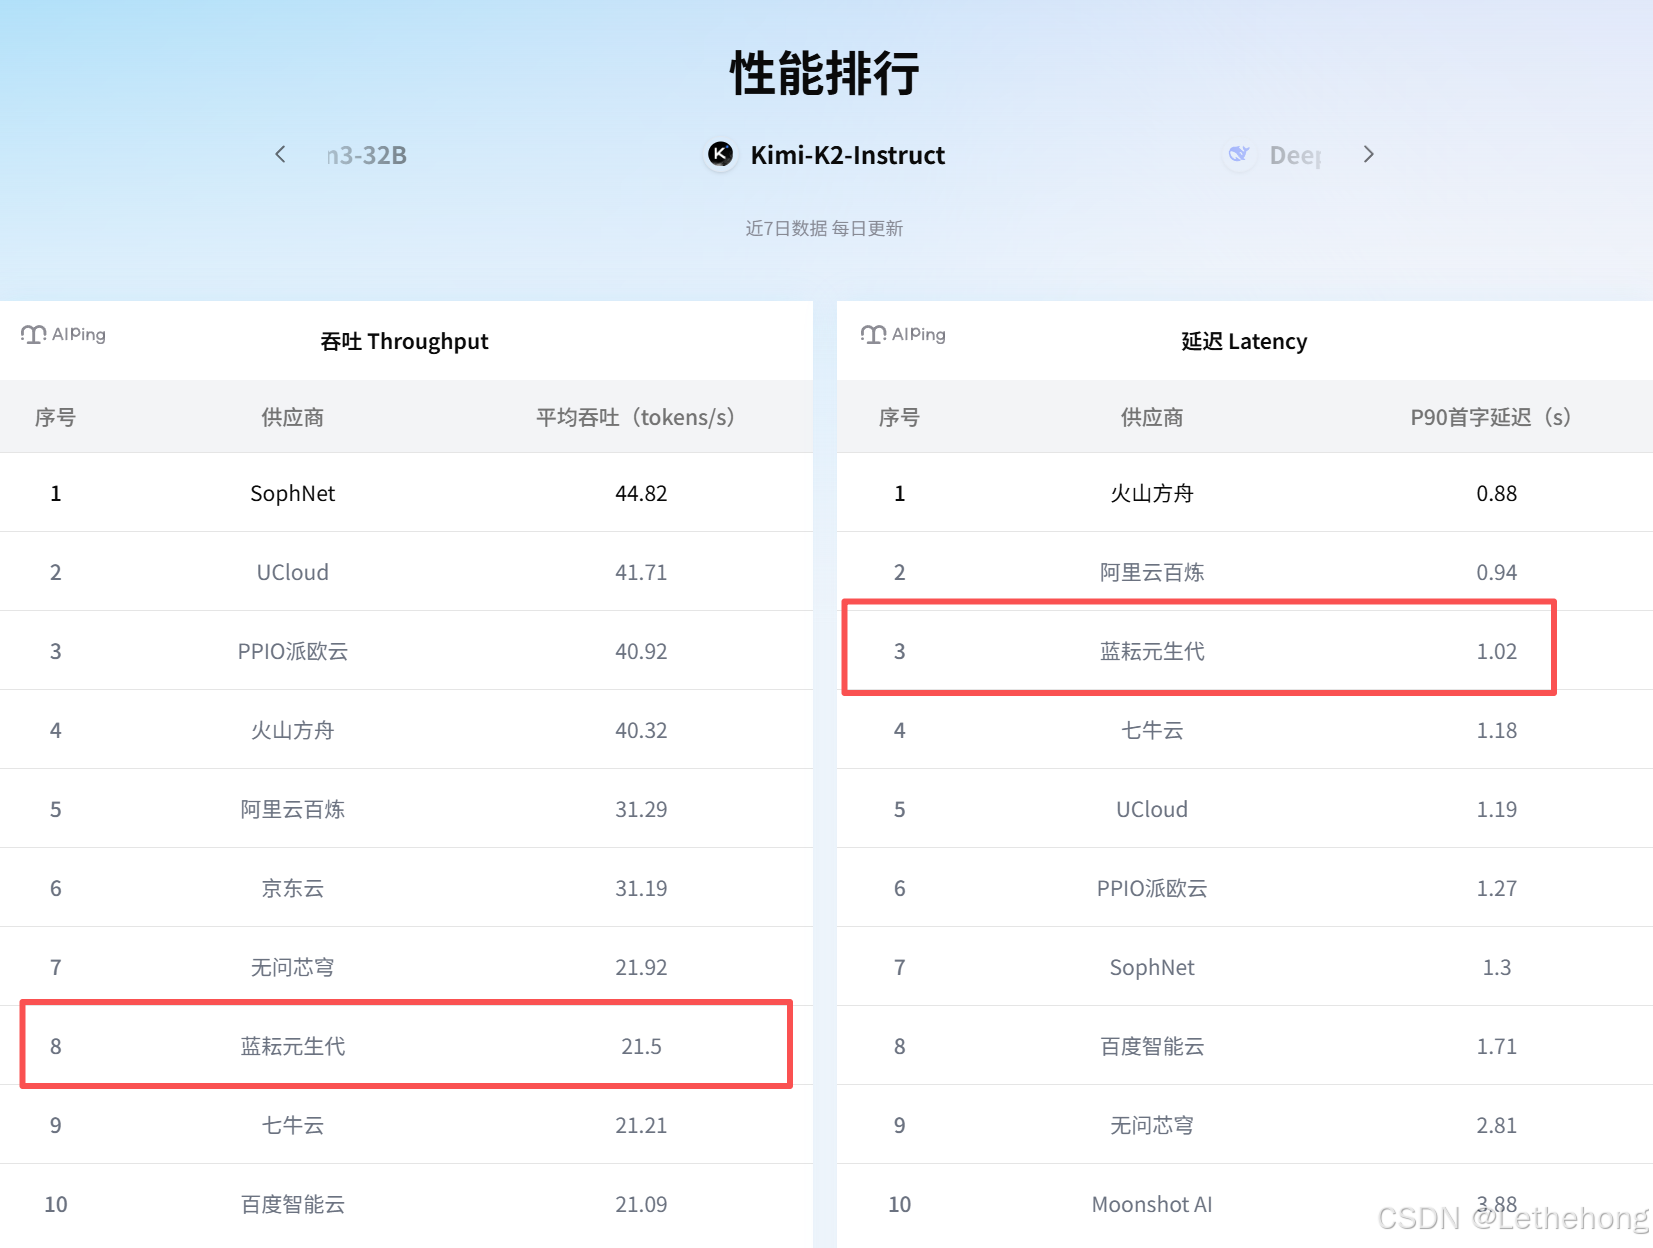Click throughput value 40.32

[641, 730]
